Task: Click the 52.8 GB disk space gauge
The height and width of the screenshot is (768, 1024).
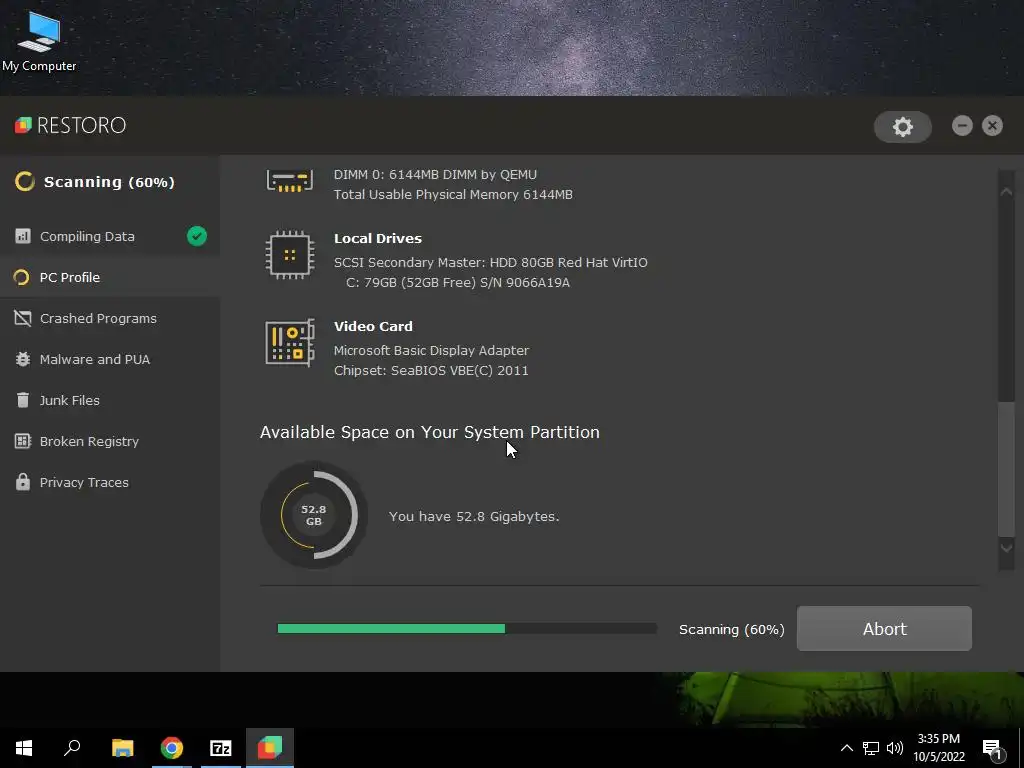Action: coord(314,515)
